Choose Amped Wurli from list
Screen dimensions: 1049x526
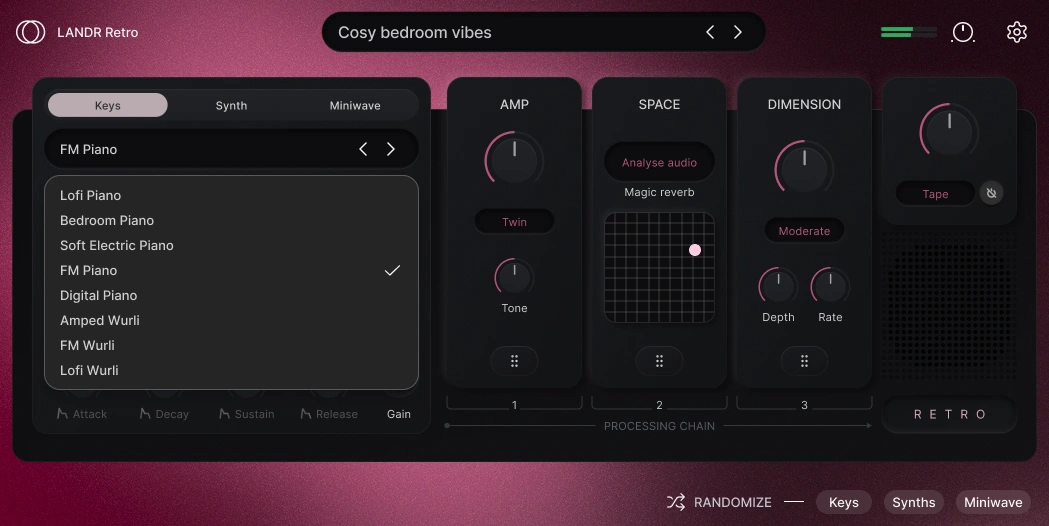coord(231,321)
